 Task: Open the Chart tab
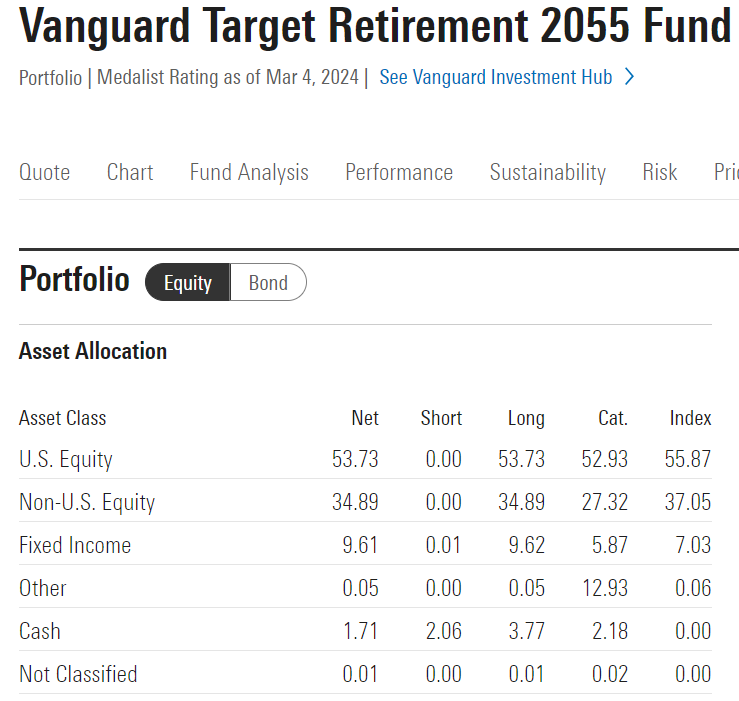point(130,172)
